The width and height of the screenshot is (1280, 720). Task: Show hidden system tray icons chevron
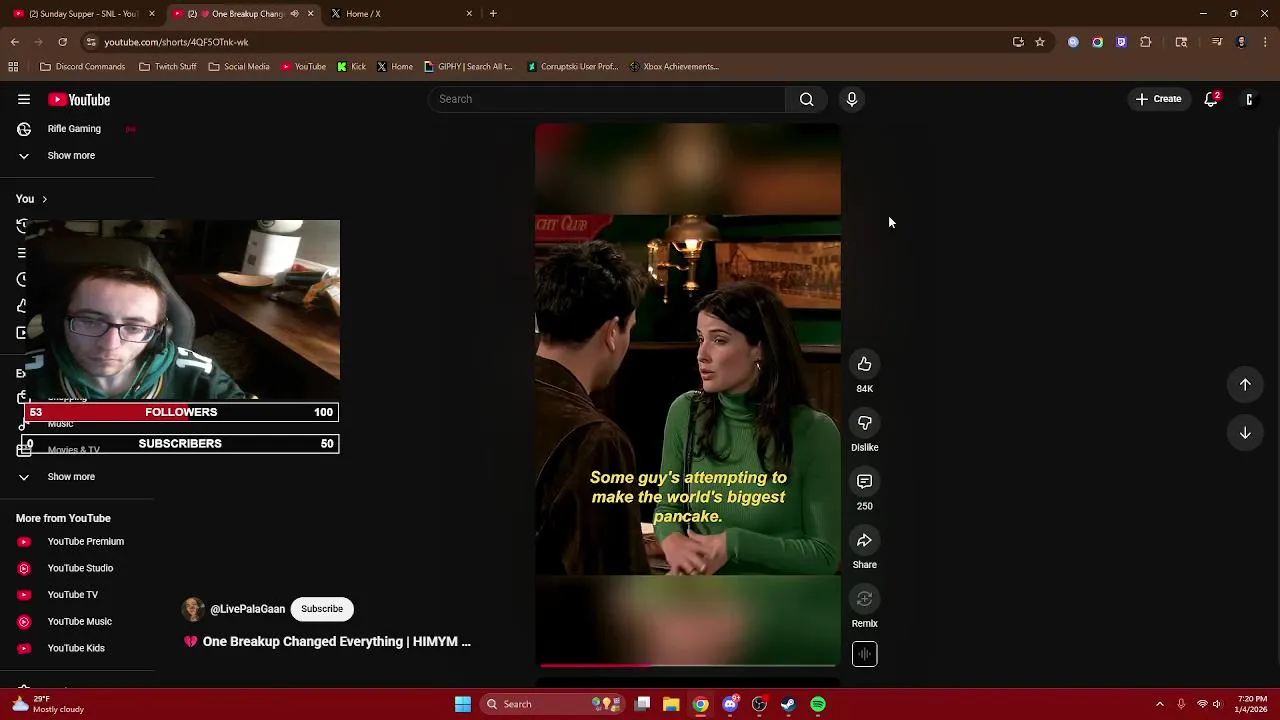tap(1159, 704)
